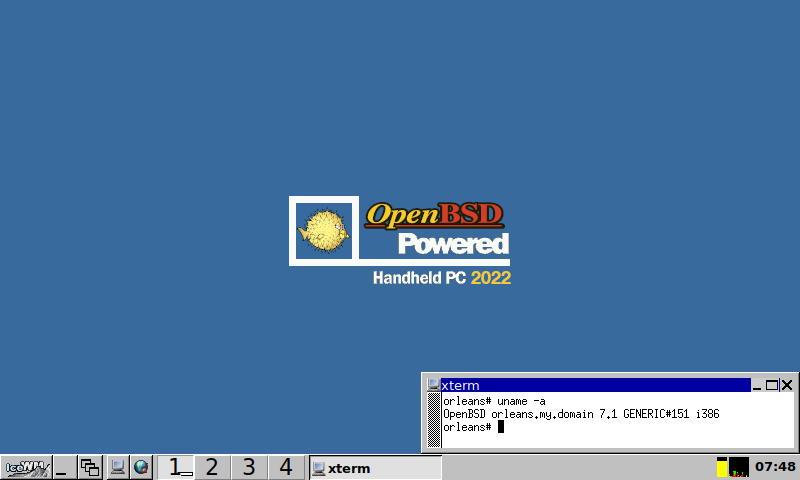Click the show desktop button in taskbar
800x480 pixels.
click(x=64, y=467)
